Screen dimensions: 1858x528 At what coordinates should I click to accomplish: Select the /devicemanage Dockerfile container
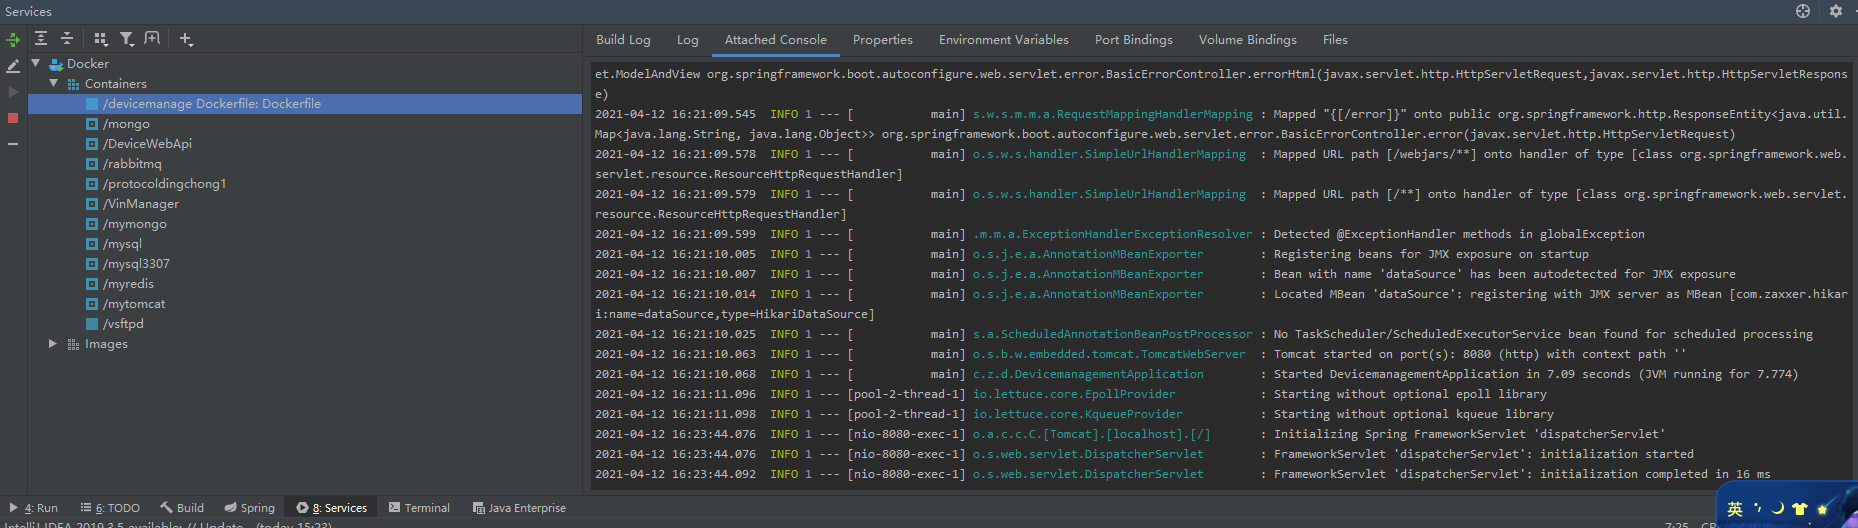coord(305,103)
